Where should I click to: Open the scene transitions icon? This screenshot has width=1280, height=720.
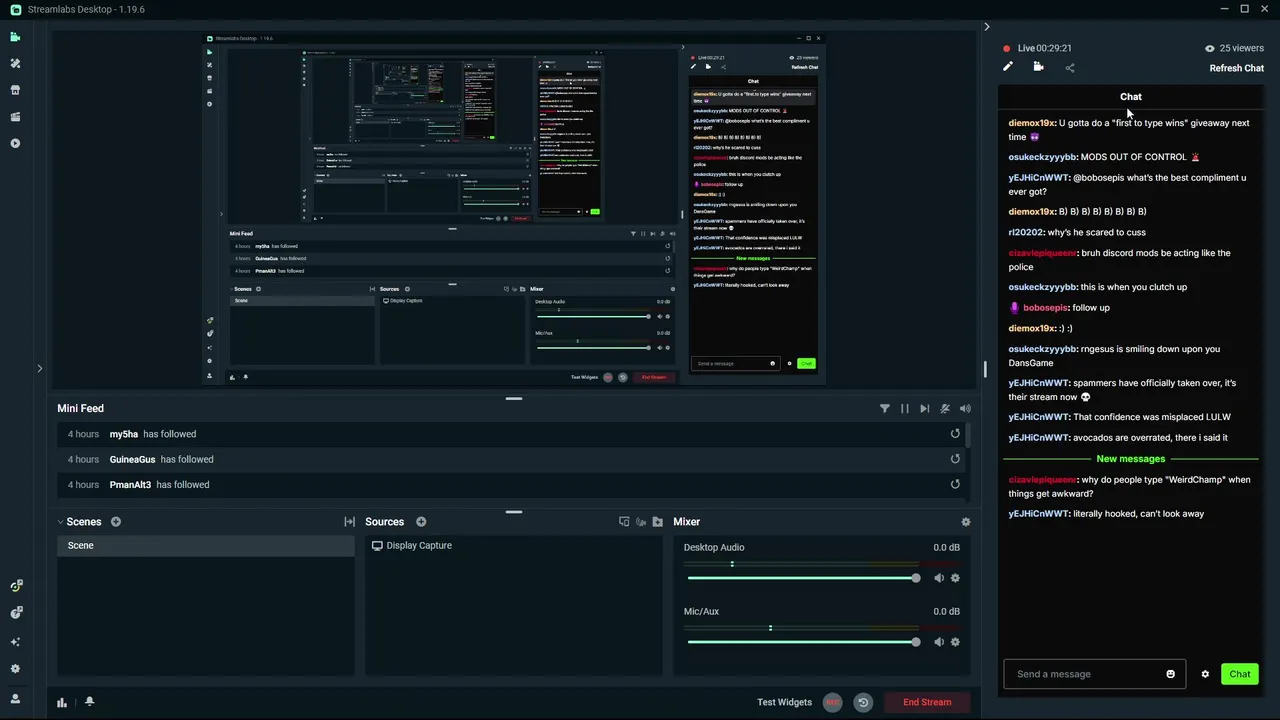click(x=349, y=522)
